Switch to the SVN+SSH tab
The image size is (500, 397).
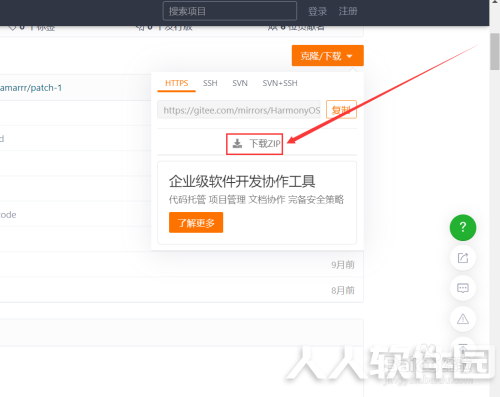click(x=280, y=83)
